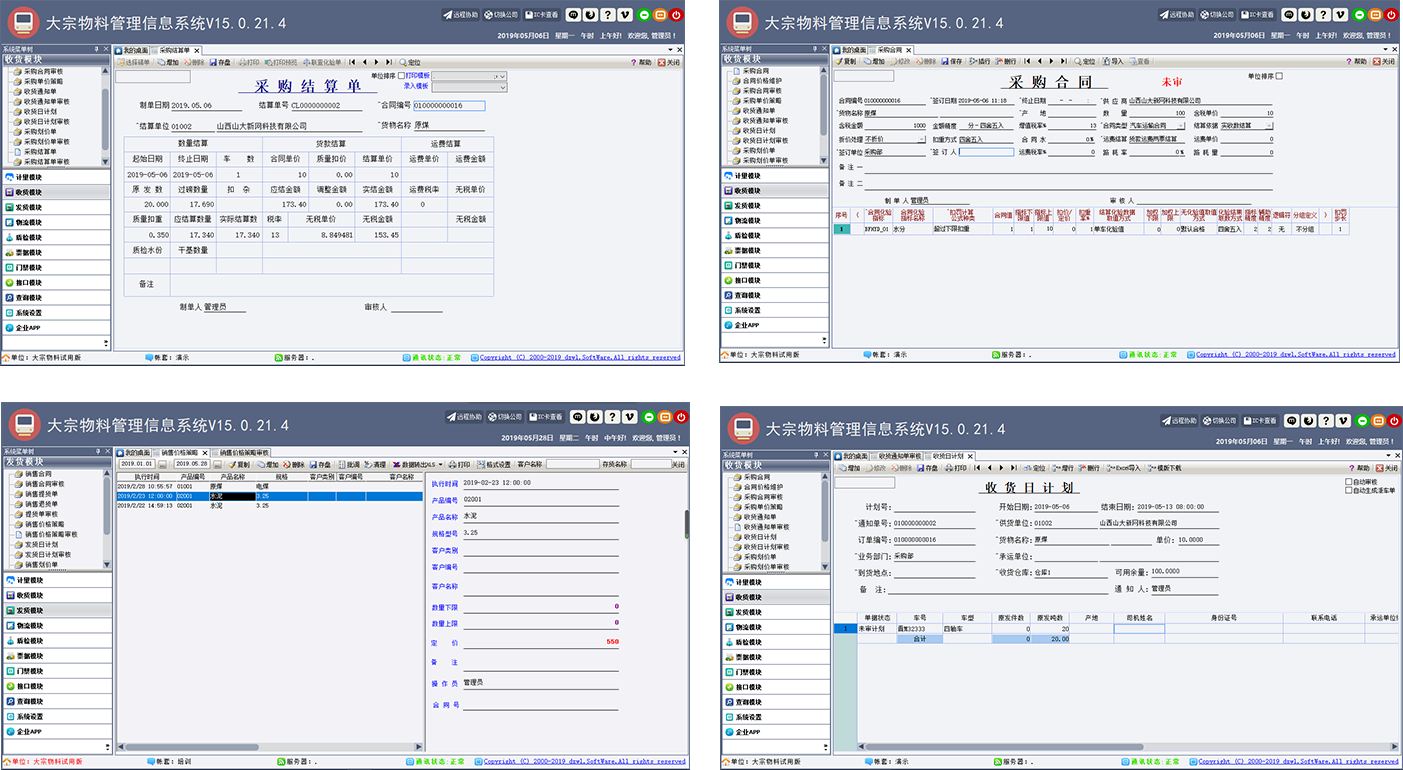
Task: Open 打印模板 dropdown in 采购结算单 window
Action: tap(503, 76)
